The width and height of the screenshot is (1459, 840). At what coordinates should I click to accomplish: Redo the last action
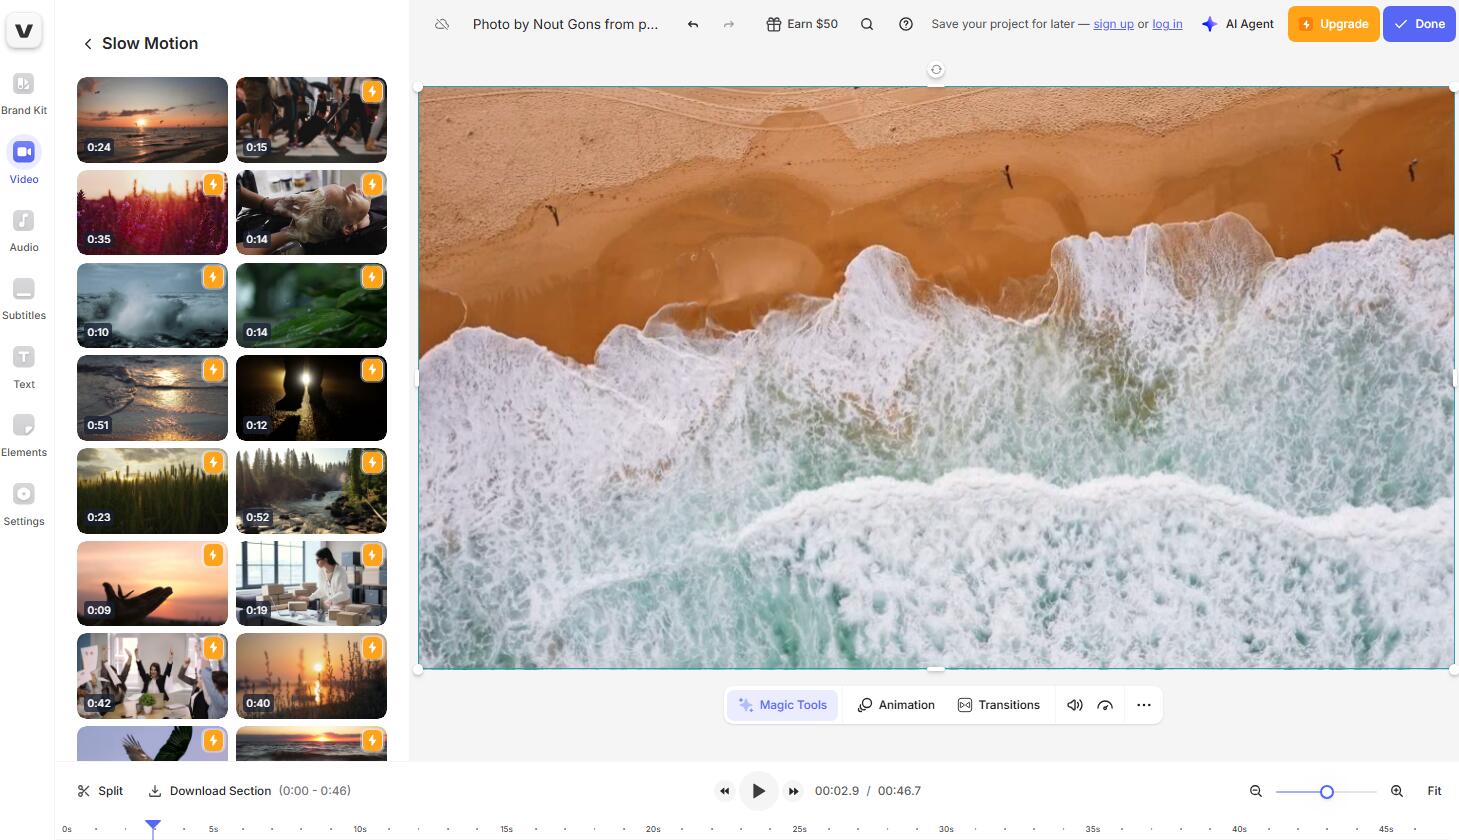click(x=729, y=24)
